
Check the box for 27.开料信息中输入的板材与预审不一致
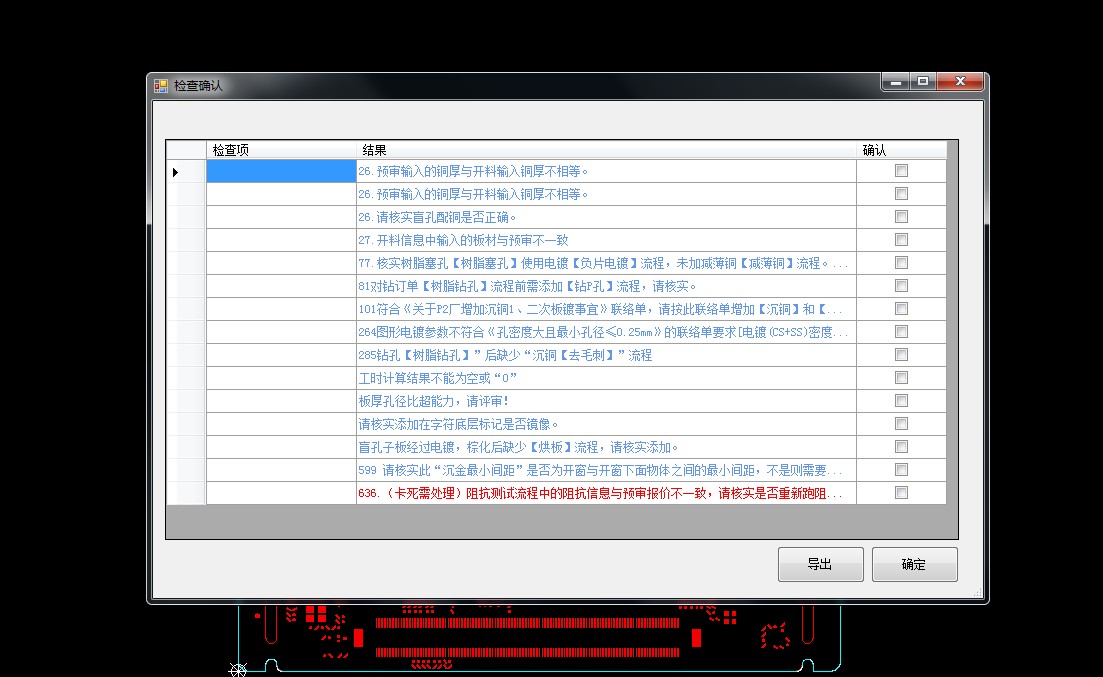[901, 240]
